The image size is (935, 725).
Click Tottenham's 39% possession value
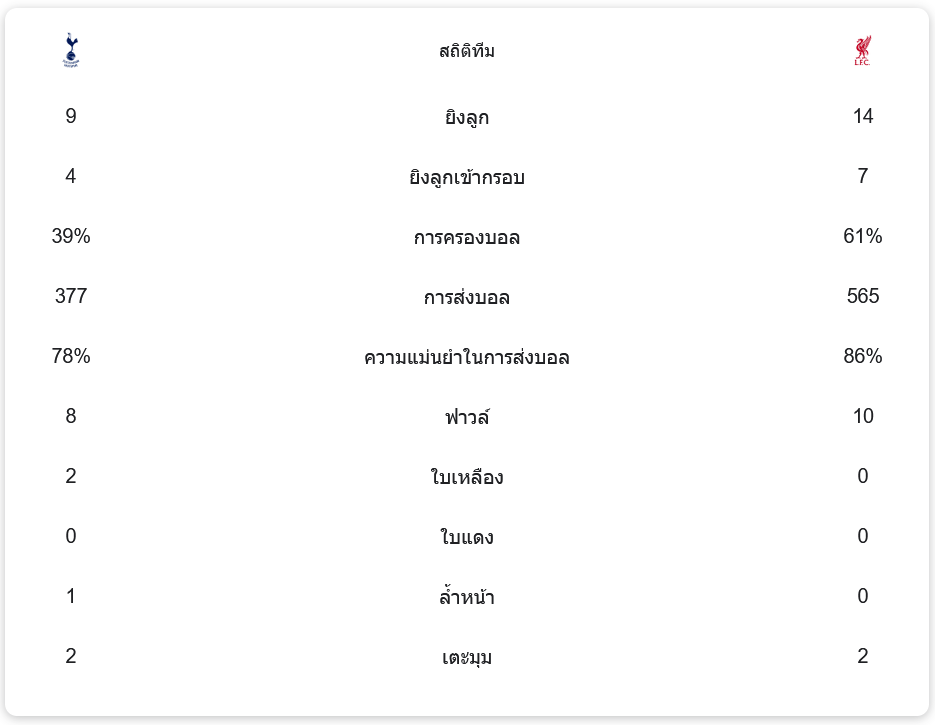click(x=71, y=237)
